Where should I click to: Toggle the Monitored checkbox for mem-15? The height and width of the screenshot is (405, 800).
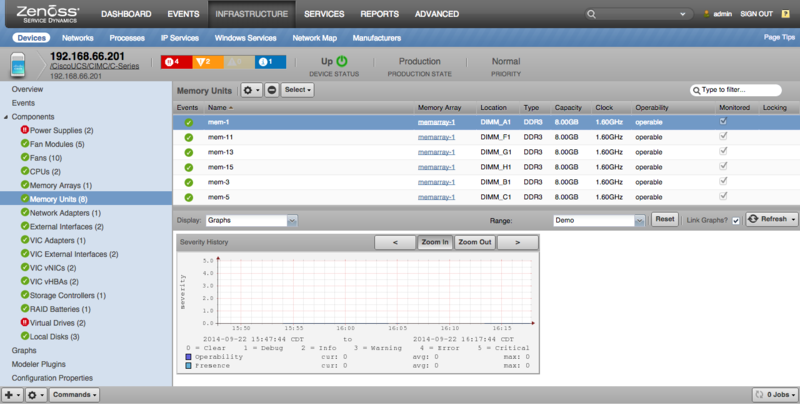click(x=723, y=166)
